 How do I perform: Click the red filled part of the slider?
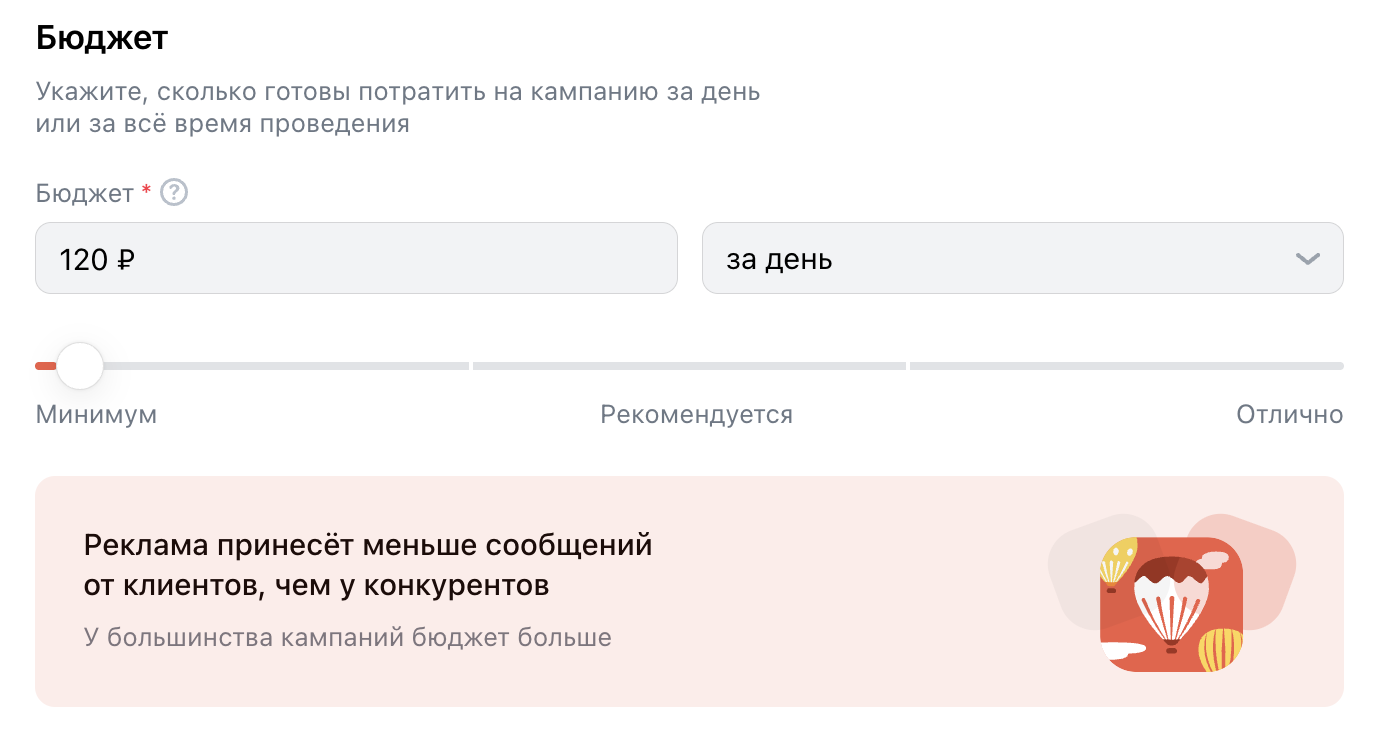[x=45, y=366]
